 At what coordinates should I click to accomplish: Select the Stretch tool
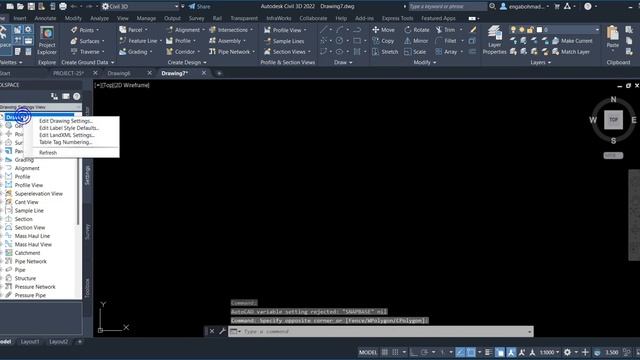click(x=385, y=52)
